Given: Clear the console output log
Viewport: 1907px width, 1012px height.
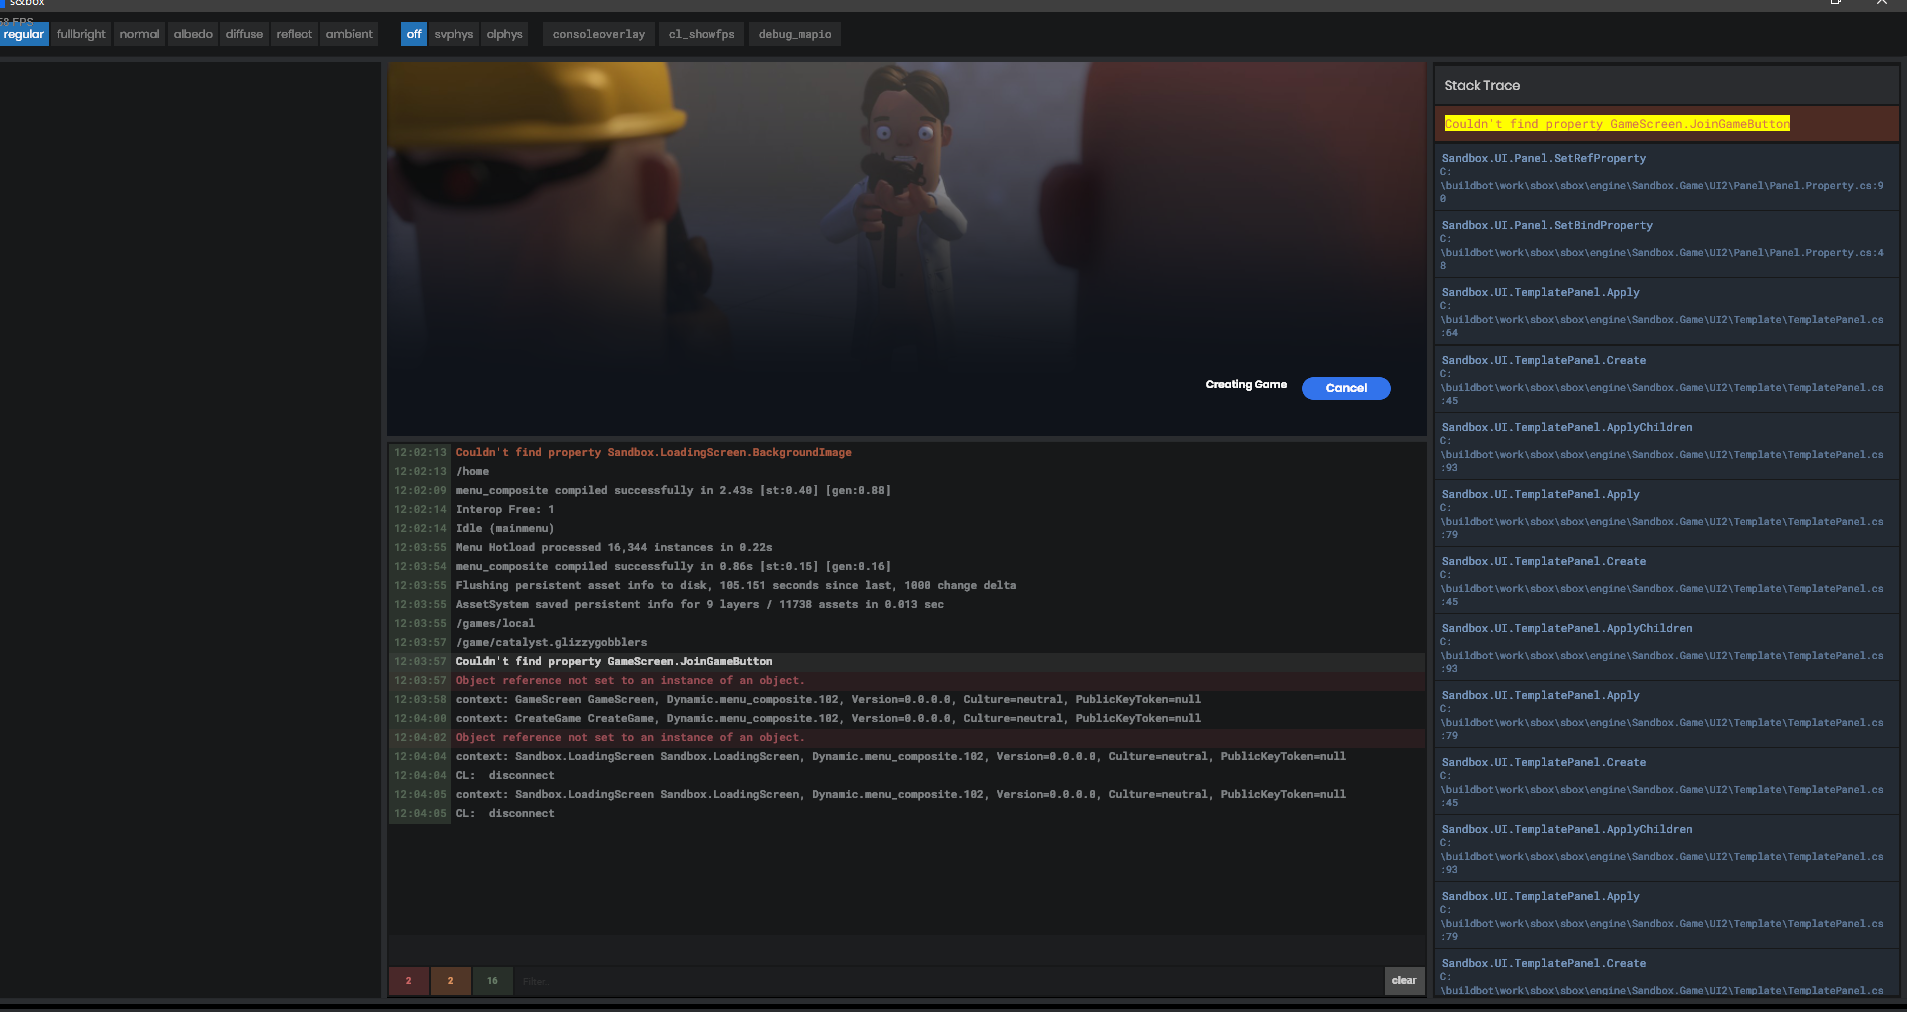Looking at the screenshot, I should pyautogui.click(x=1404, y=981).
